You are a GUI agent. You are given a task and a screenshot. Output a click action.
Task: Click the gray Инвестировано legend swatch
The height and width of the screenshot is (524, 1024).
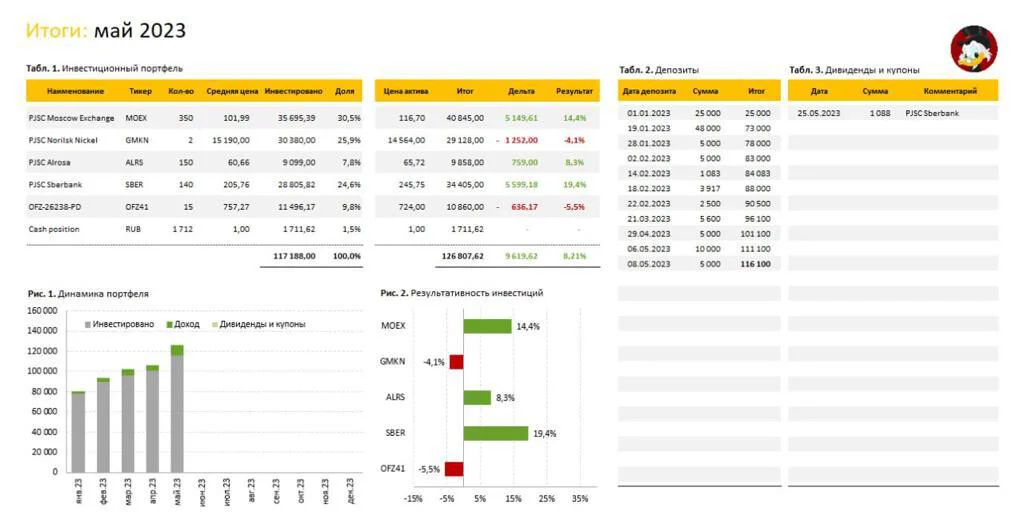(88, 325)
